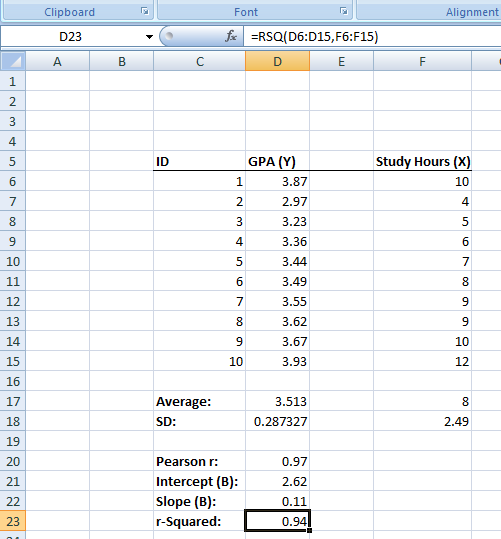Select the SD value 0.287327
Viewport: 501px width, 539px height.
click(x=277, y=421)
